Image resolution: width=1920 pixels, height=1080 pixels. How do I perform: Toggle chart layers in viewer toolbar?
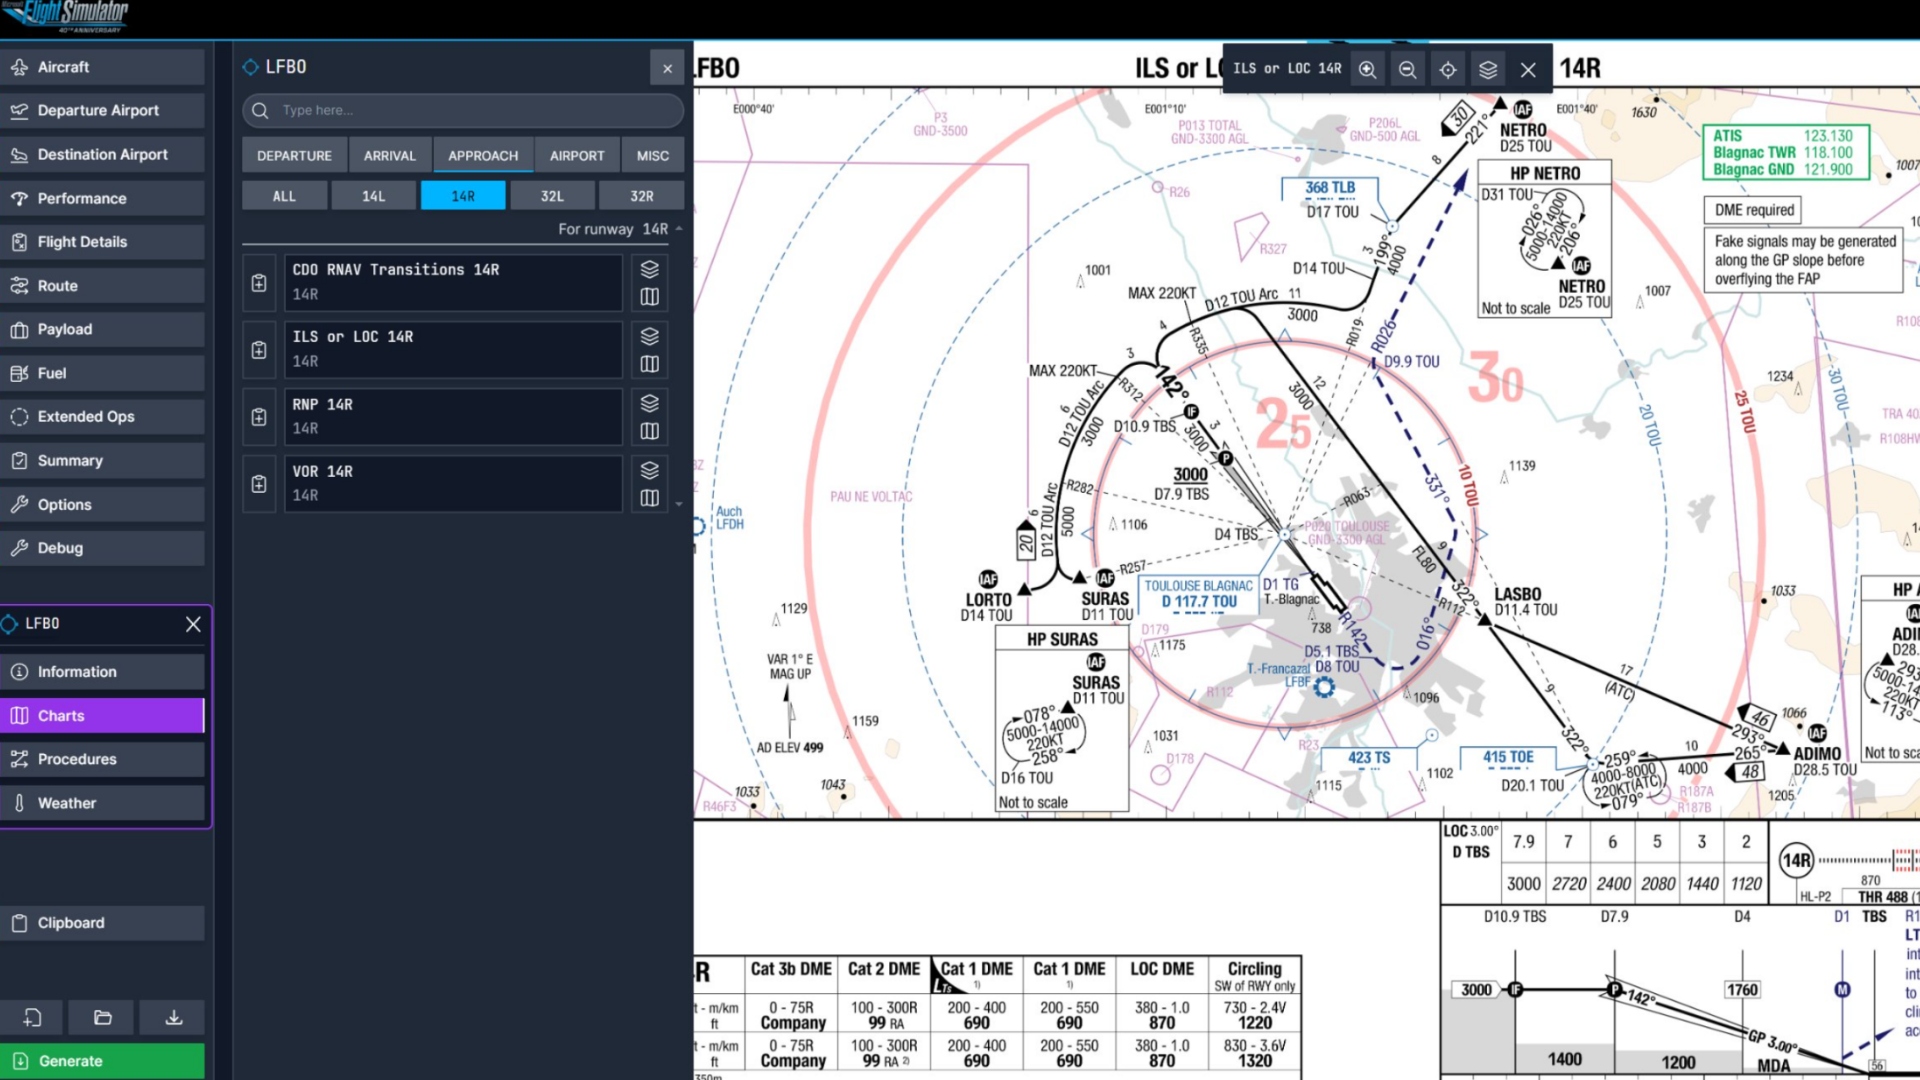[x=1488, y=69]
